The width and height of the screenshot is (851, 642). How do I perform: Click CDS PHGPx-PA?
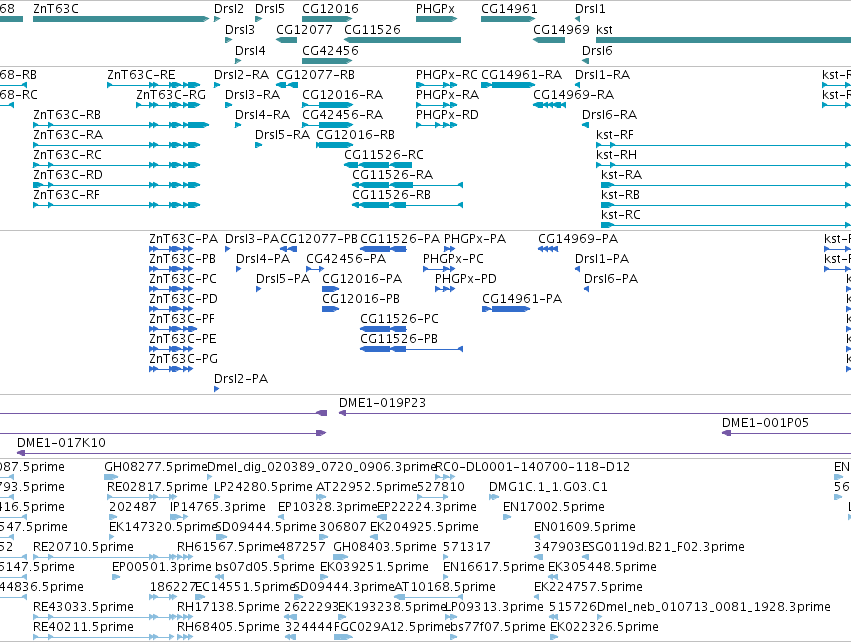(x=475, y=239)
